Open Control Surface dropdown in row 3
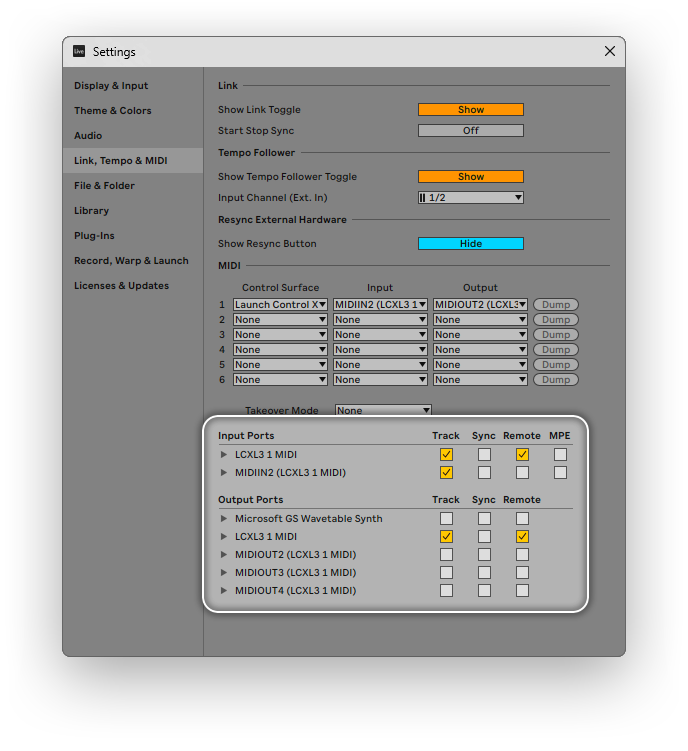This screenshot has height=751, width=688. [x=280, y=335]
